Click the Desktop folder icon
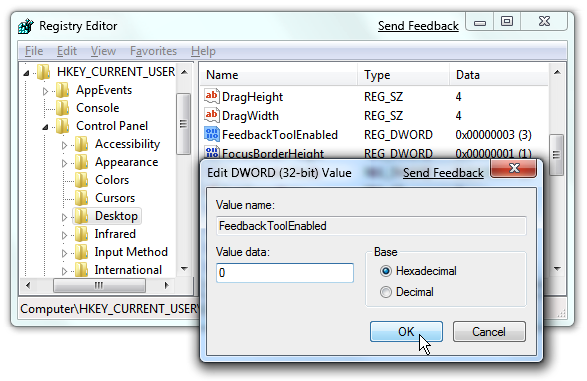 (x=81, y=216)
